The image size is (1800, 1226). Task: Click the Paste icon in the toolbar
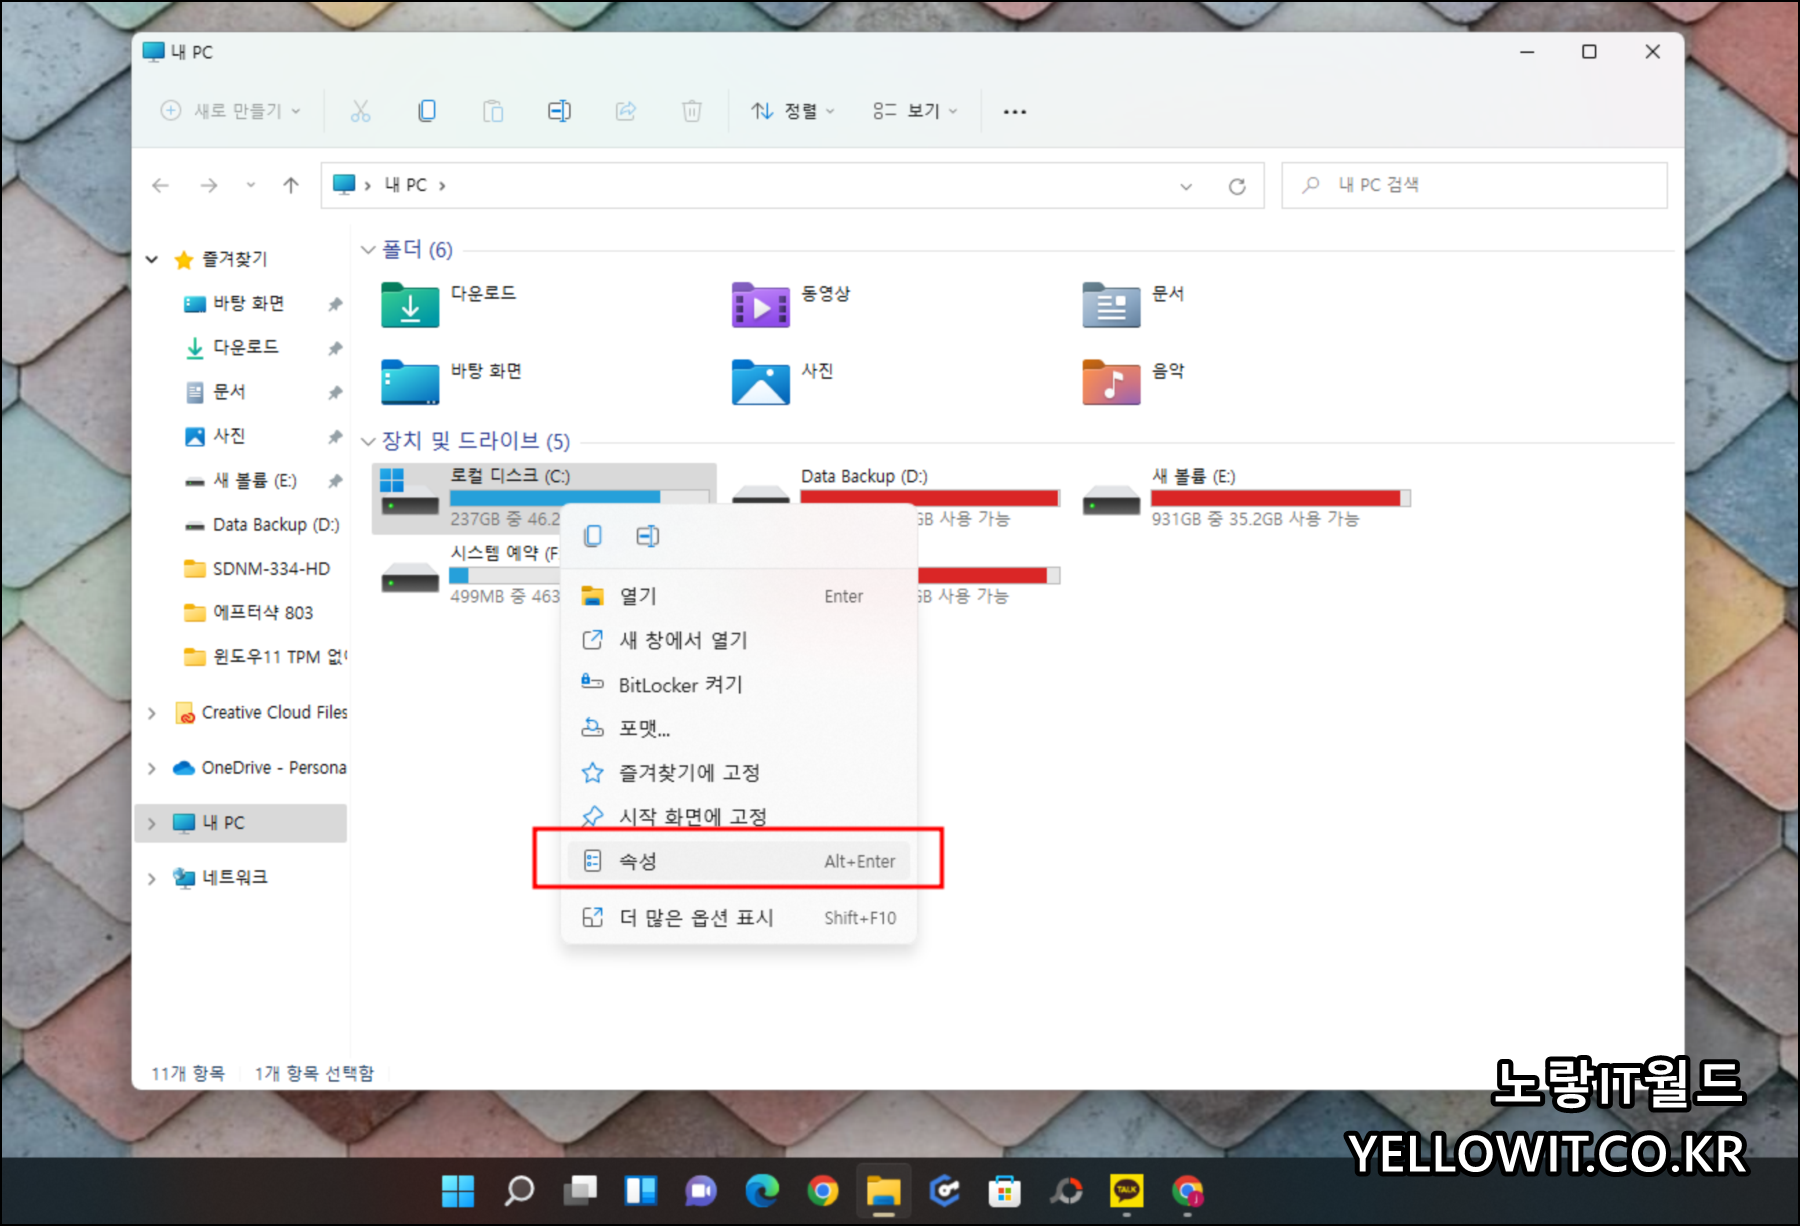(493, 111)
